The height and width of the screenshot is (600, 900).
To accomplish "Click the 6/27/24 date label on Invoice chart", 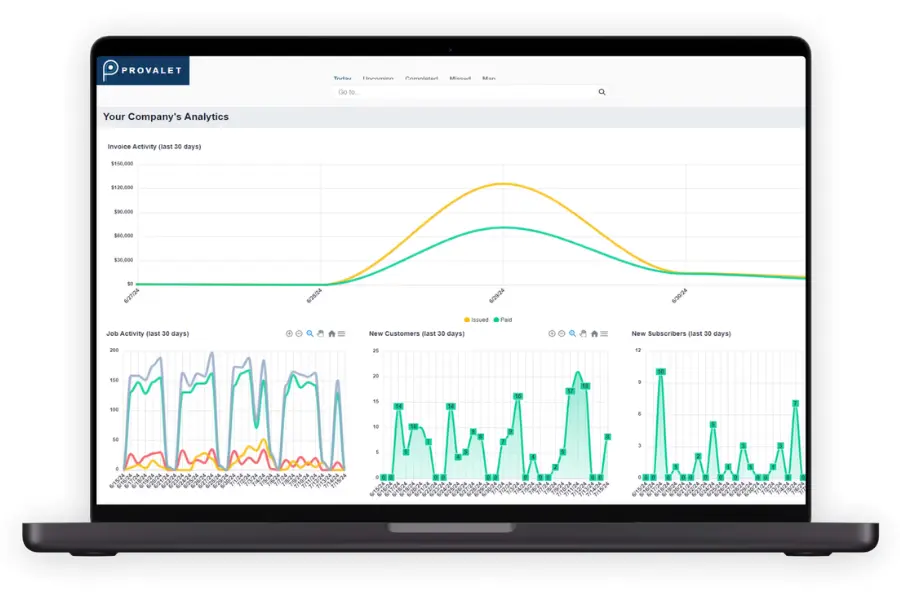I will pos(131,296).
